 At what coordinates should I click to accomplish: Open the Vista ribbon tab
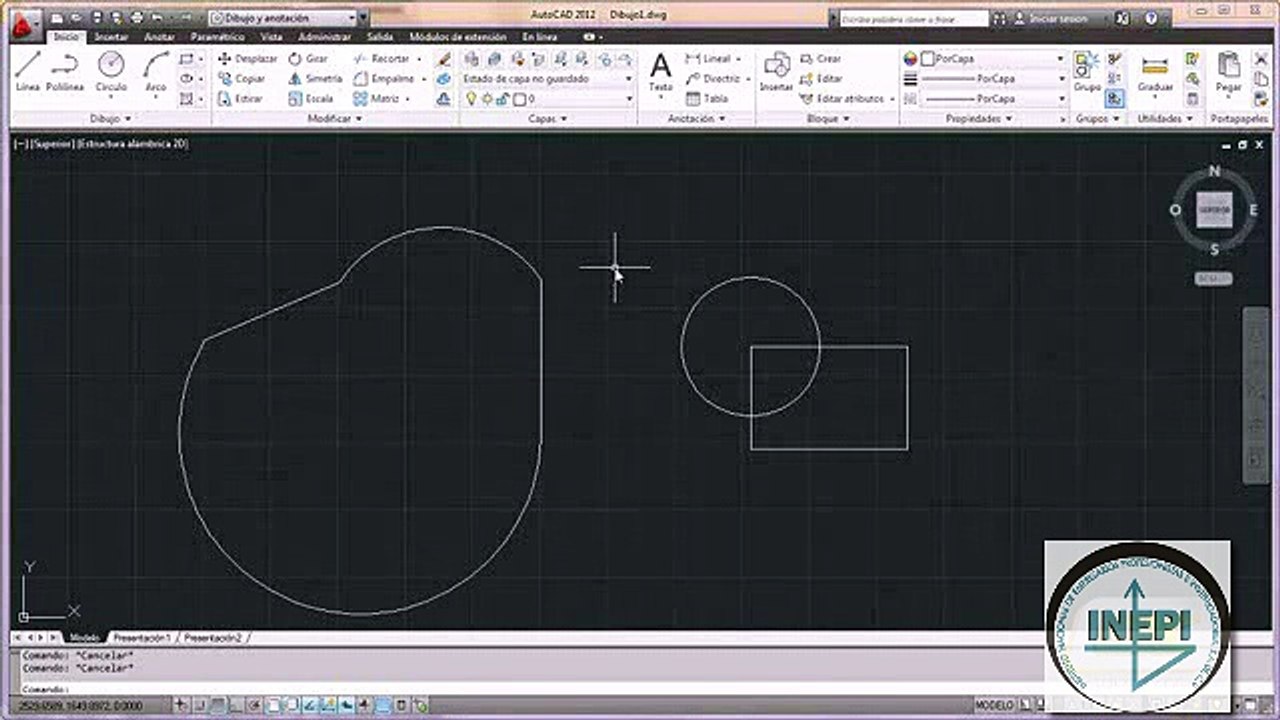point(271,37)
